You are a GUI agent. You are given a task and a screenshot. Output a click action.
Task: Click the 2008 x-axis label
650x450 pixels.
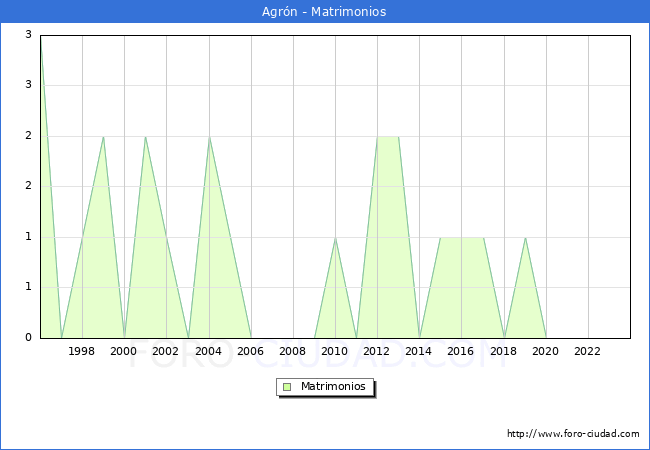coord(293,351)
